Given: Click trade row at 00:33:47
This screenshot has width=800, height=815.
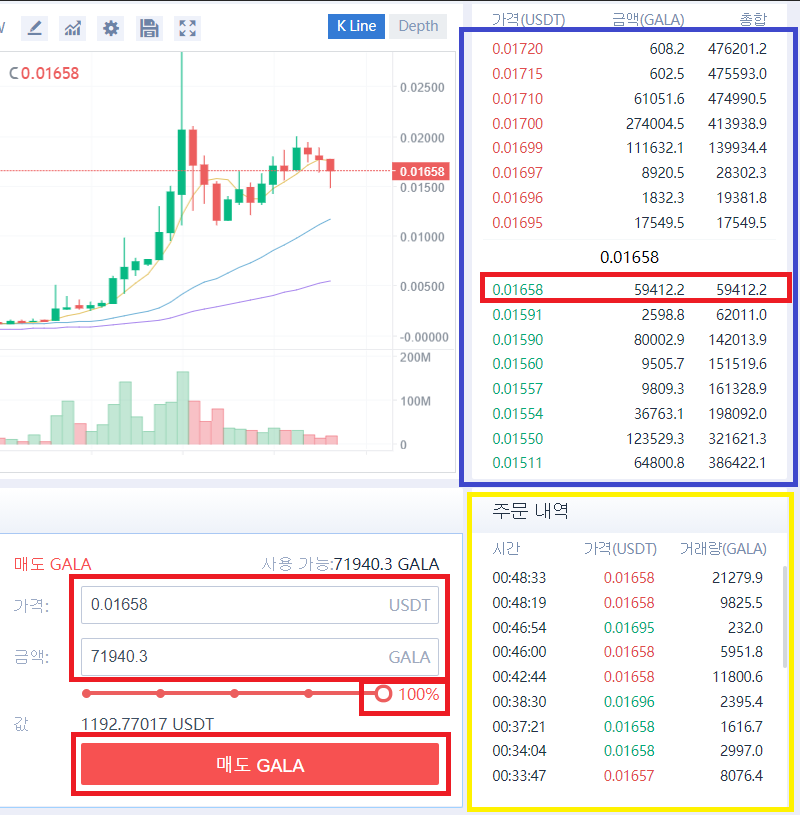Looking at the screenshot, I should [628, 775].
